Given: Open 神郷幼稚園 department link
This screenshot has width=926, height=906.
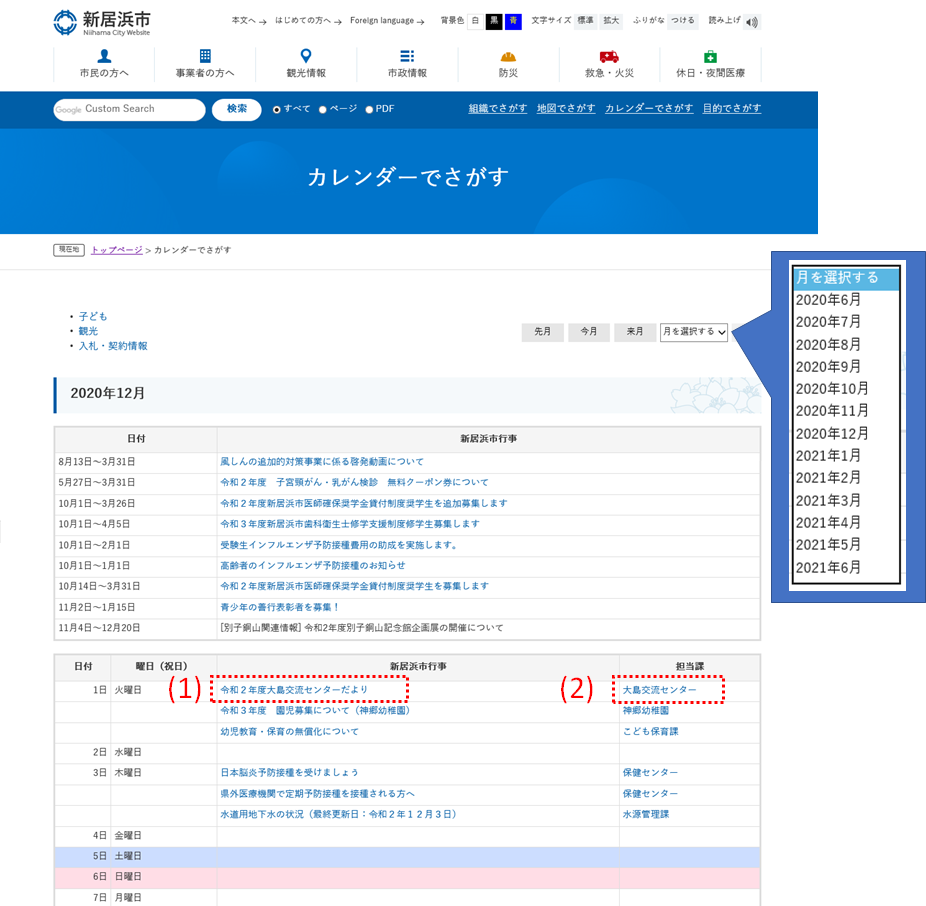Looking at the screenshot, I should click(646, 711).
